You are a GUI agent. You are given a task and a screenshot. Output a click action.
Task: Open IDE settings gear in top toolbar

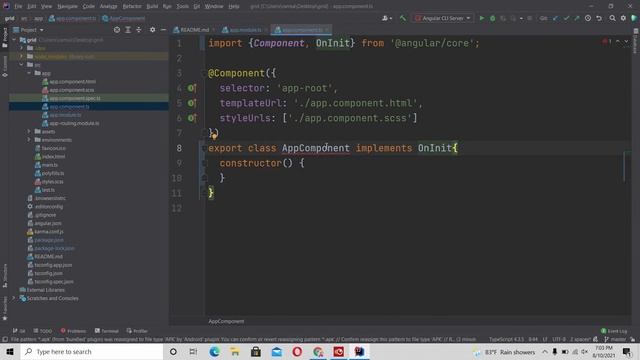pyautogui.click(x=623, y=18)
